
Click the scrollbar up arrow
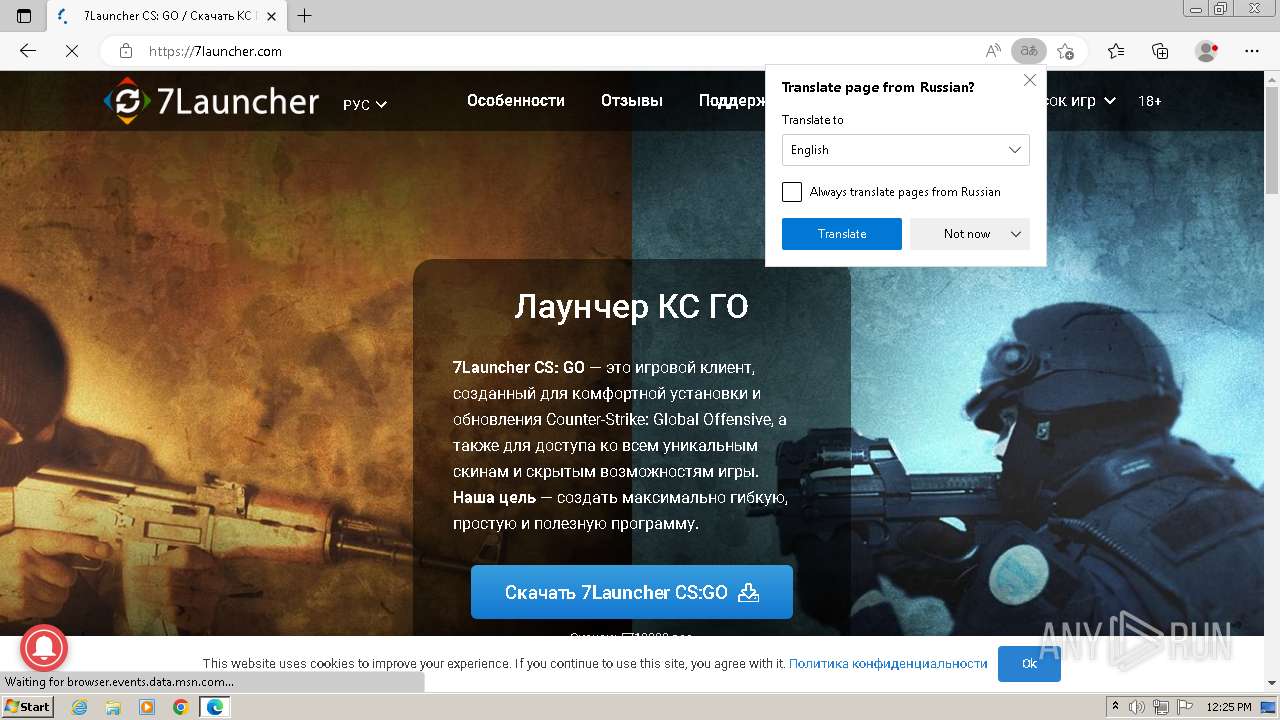(1272, 78)
